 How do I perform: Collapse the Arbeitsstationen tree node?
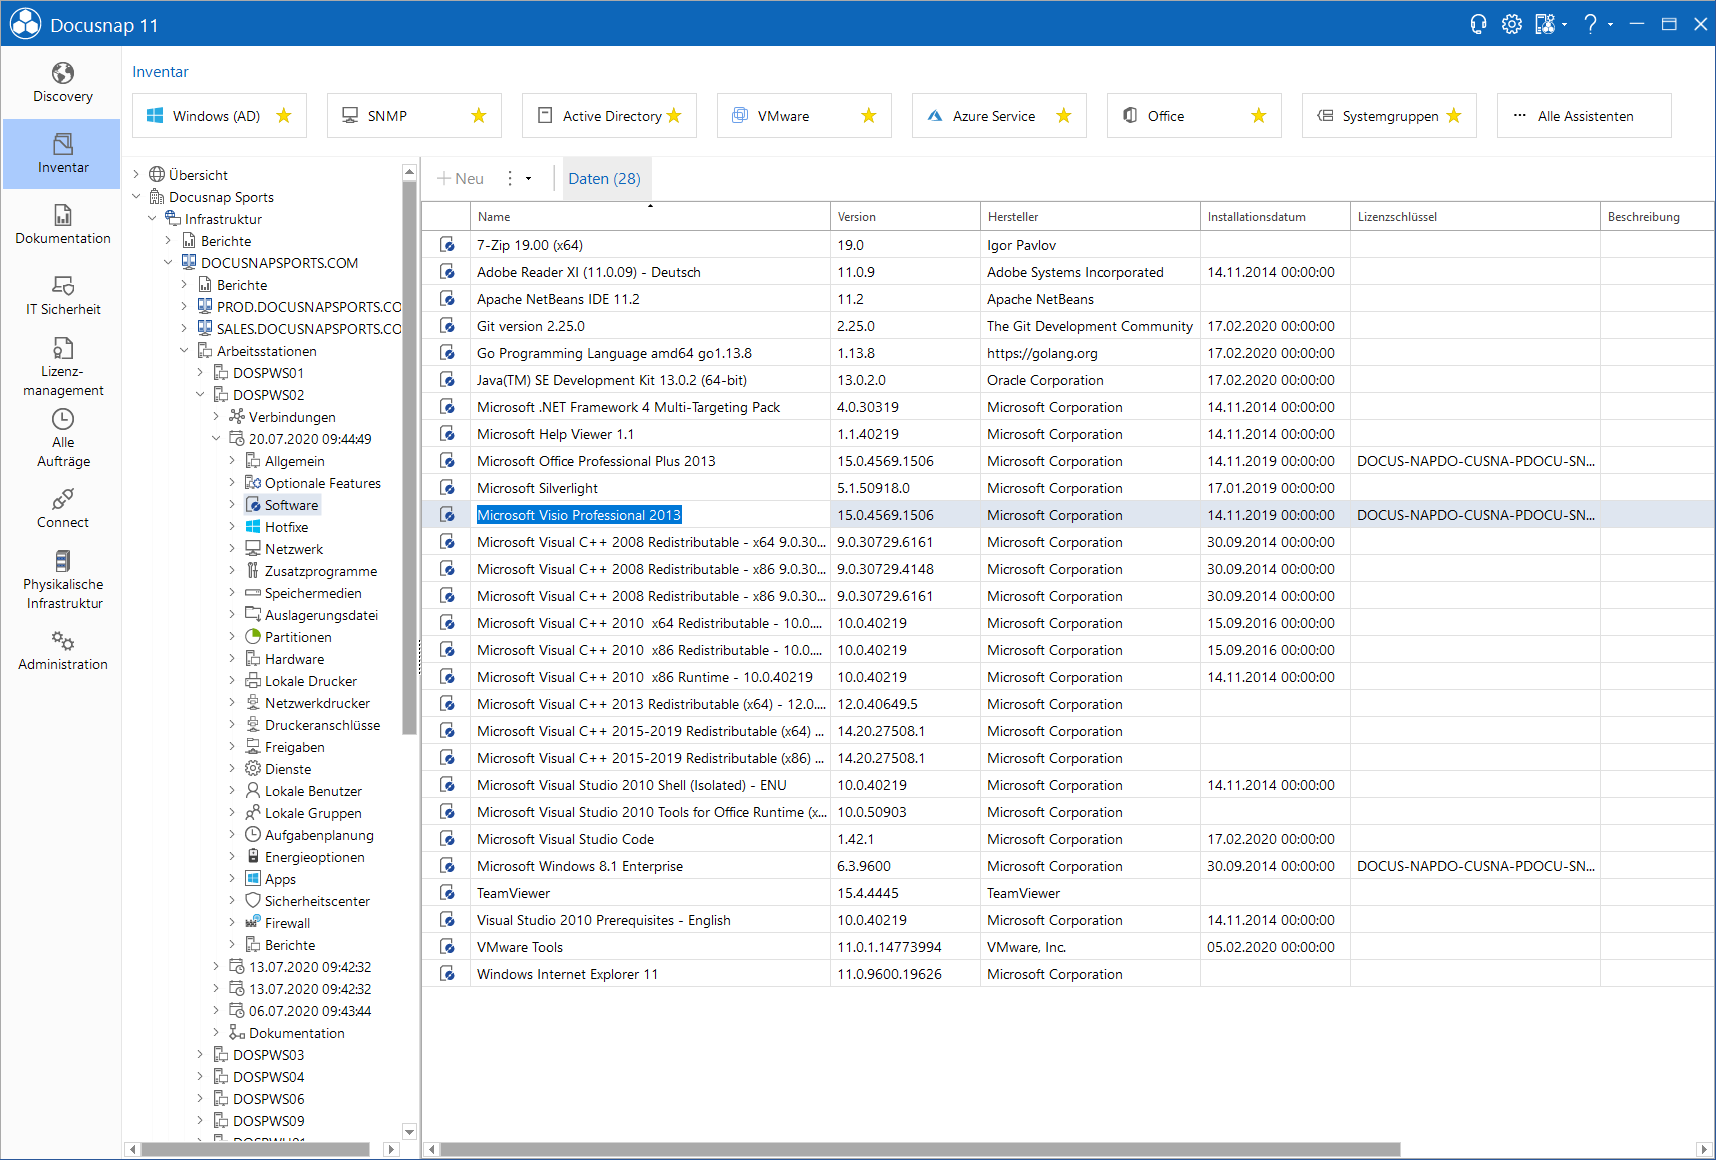click(185, 351)
